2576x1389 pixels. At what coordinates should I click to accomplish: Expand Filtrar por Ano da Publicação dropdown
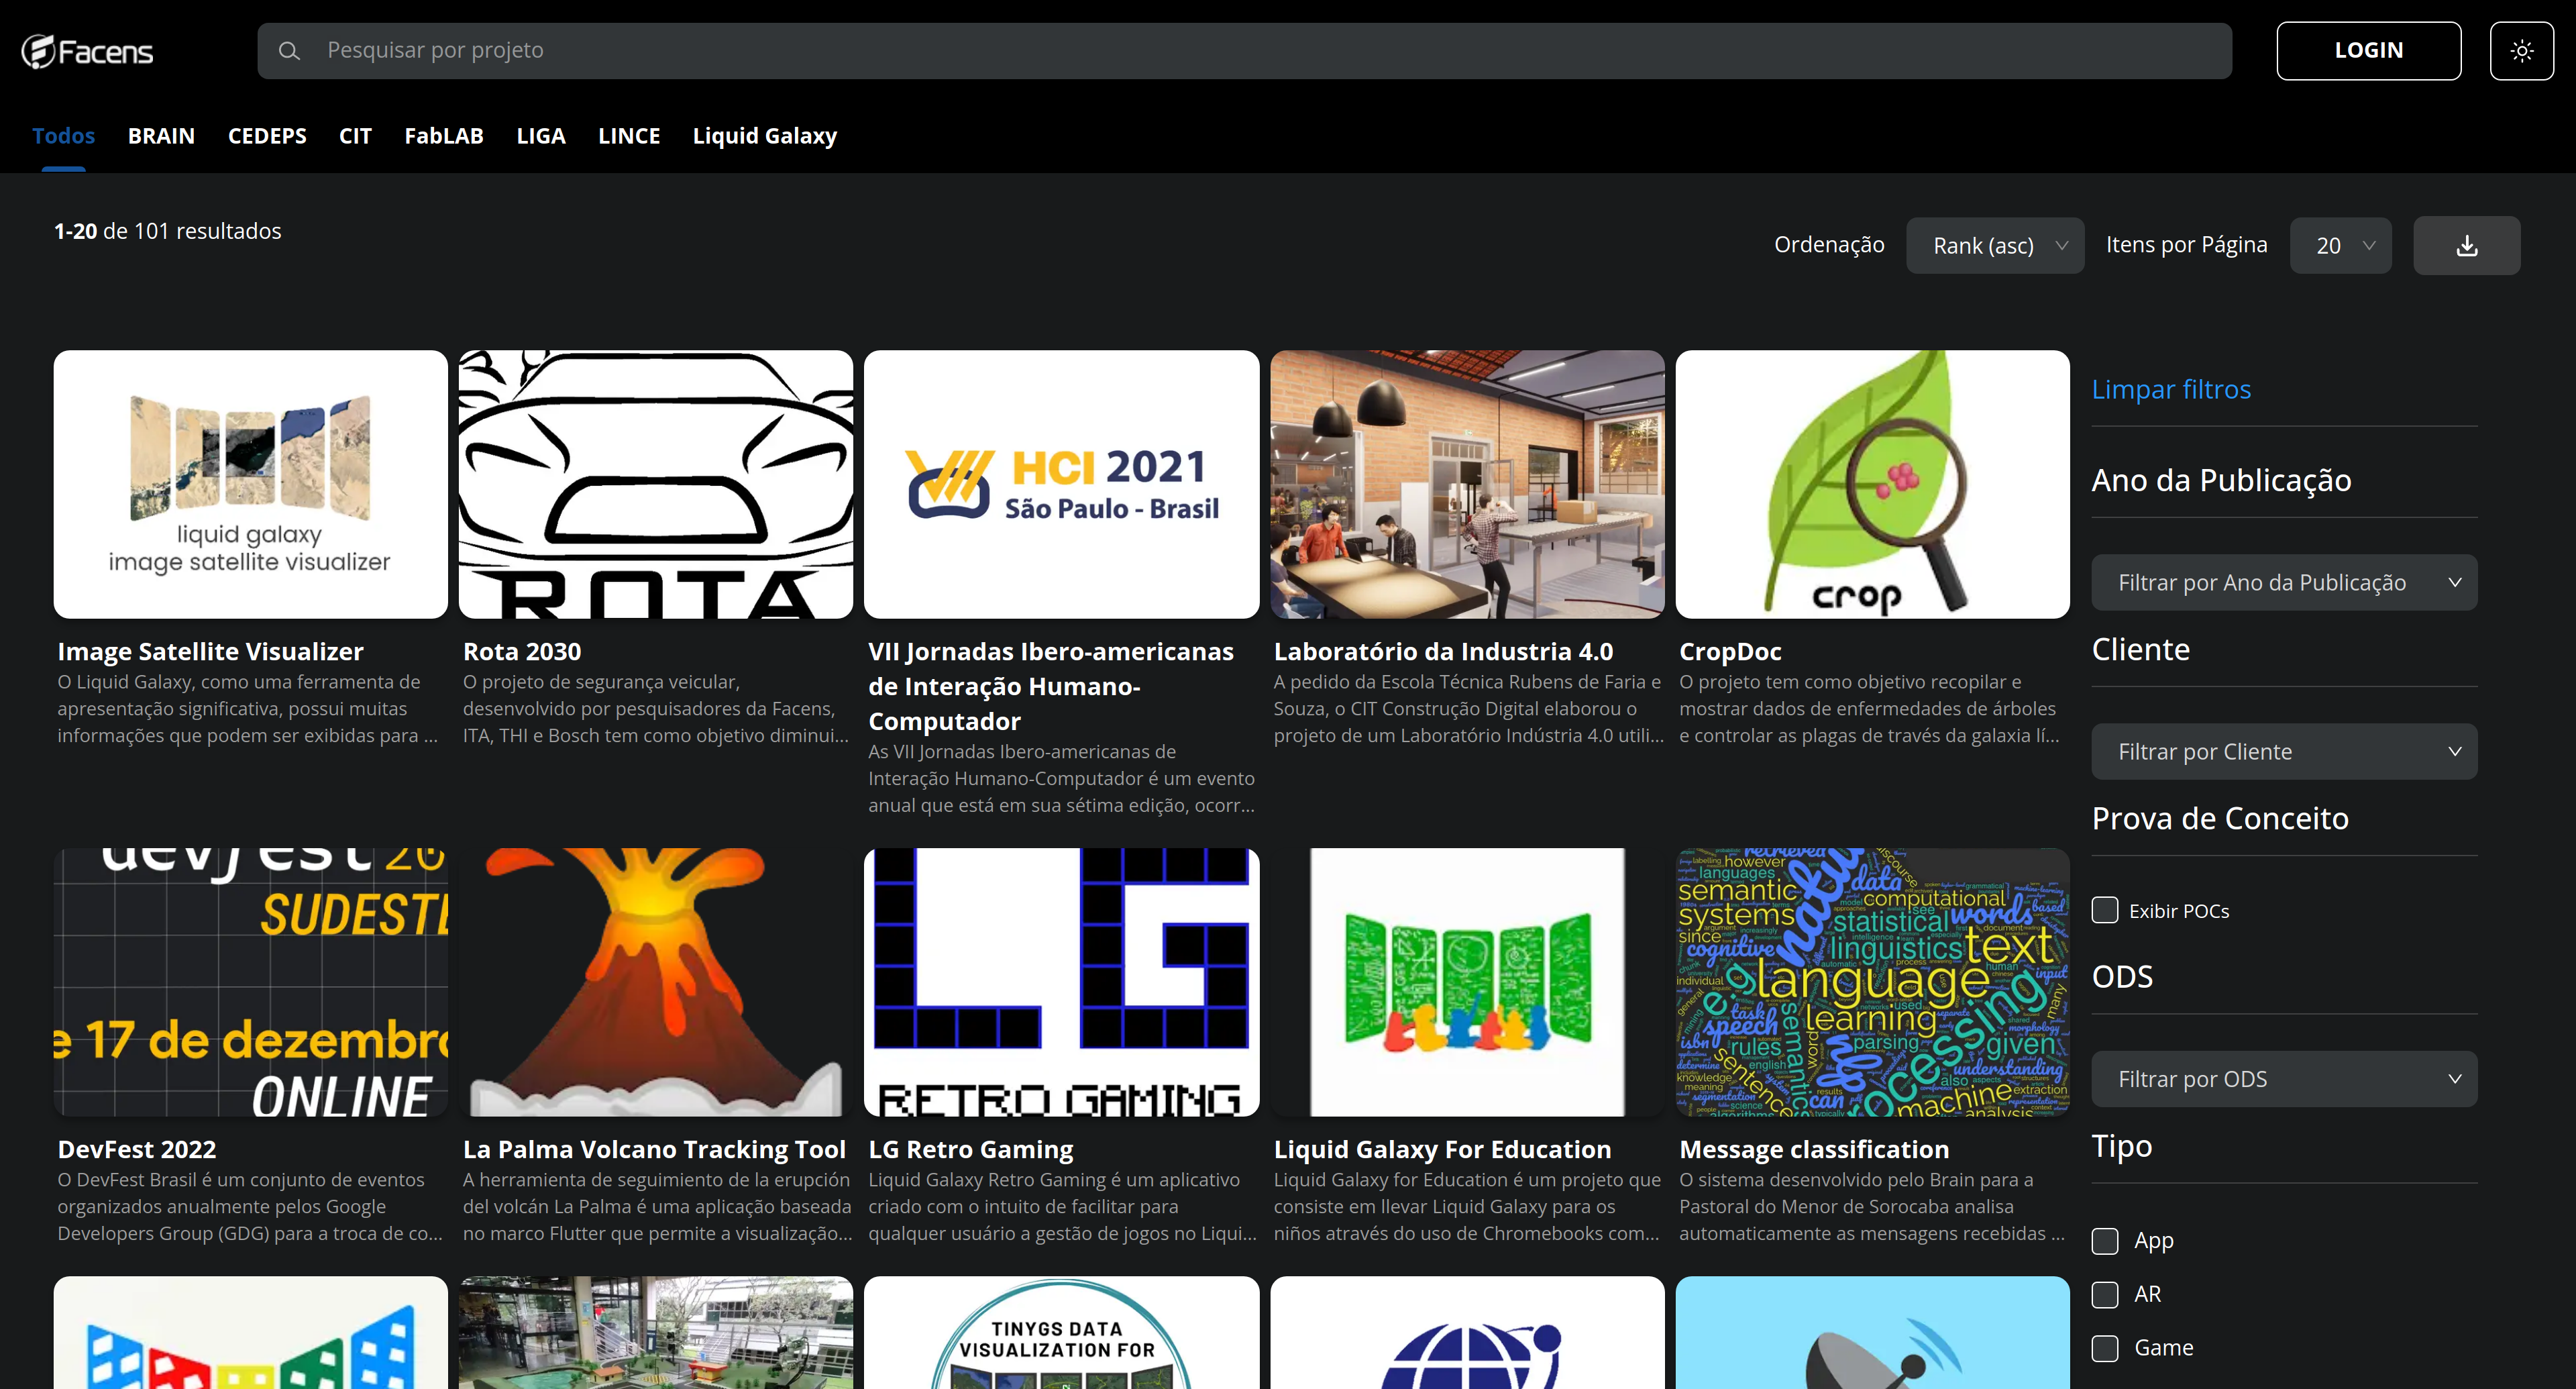[x=2284, y=583]
